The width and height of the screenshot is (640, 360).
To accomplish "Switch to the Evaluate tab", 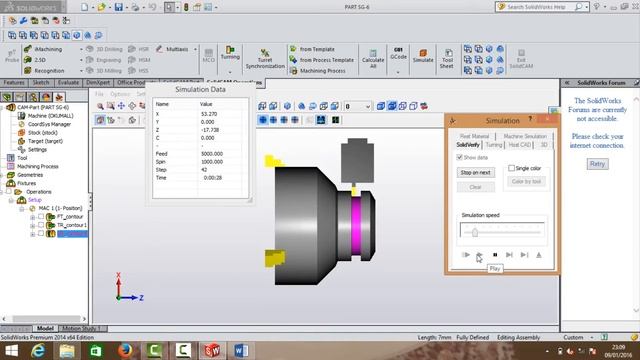I will [x=68, y=82].
